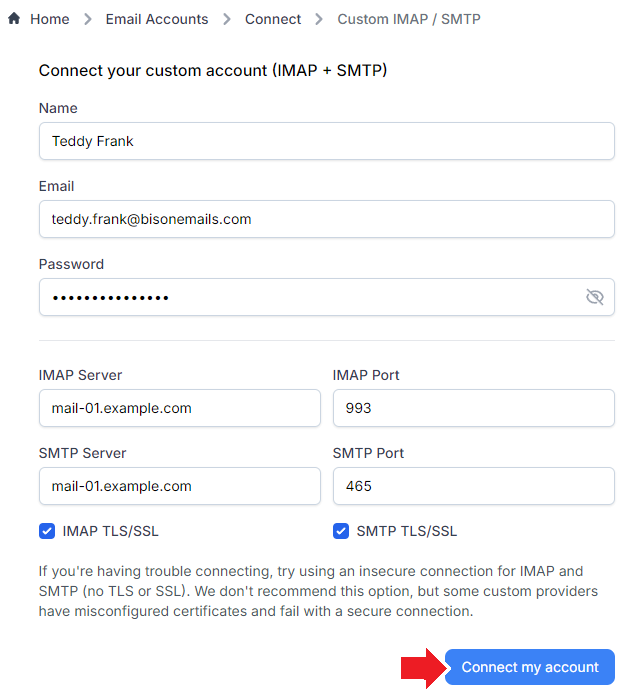Click the Home house icon in breadcrumb

(14, 18)
